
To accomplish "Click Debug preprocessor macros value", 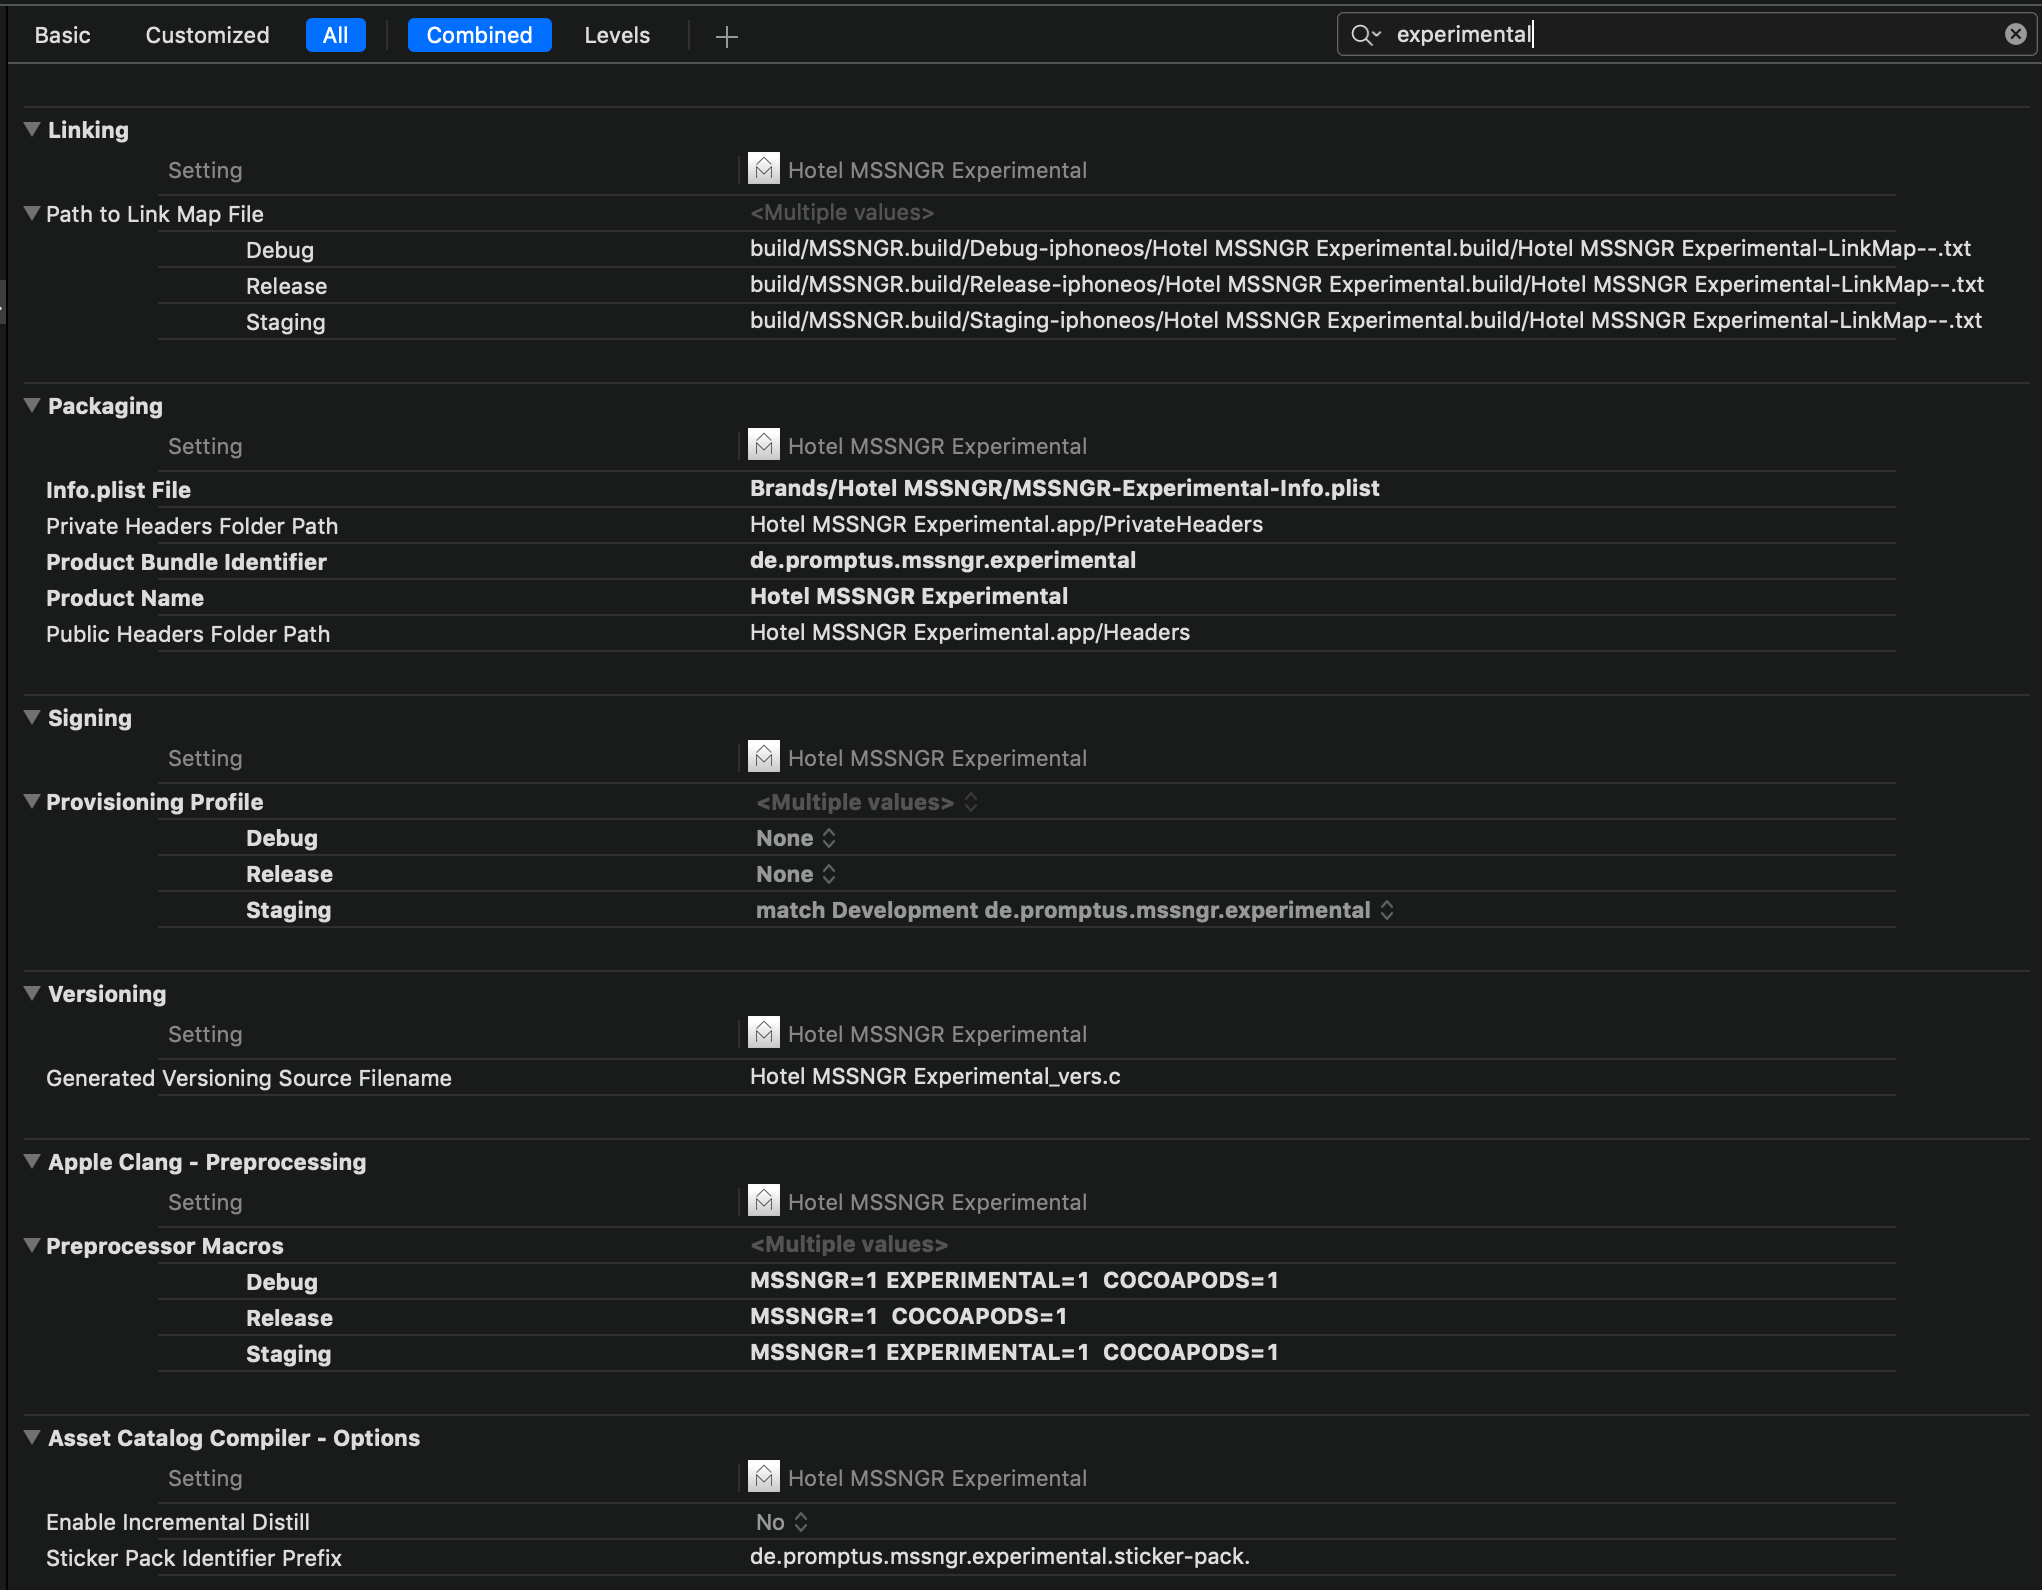I will point(1014,1280).
